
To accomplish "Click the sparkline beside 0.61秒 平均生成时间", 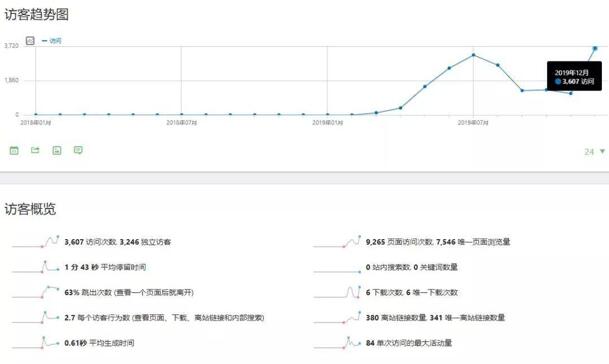I will 35,342.
